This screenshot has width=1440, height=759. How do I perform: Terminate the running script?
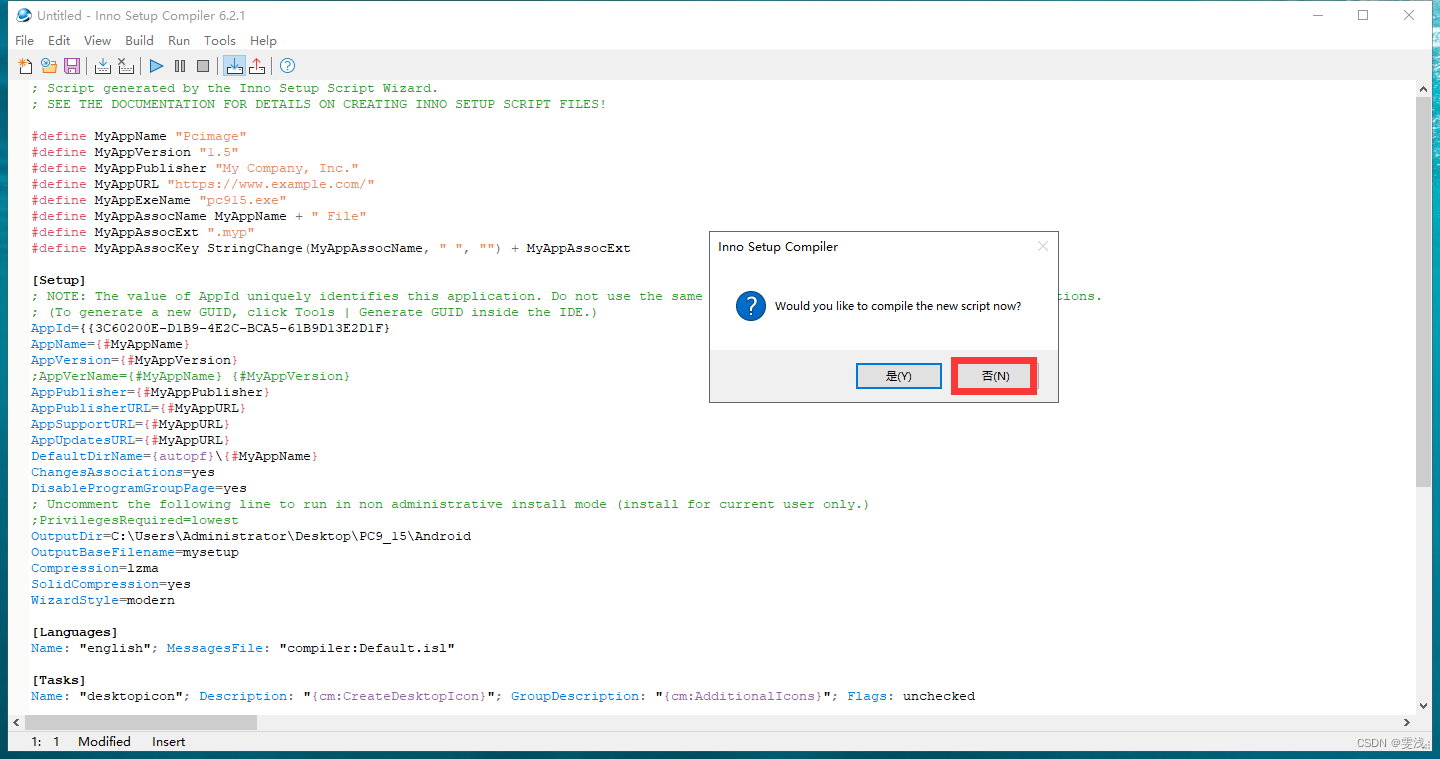(202, 65)
